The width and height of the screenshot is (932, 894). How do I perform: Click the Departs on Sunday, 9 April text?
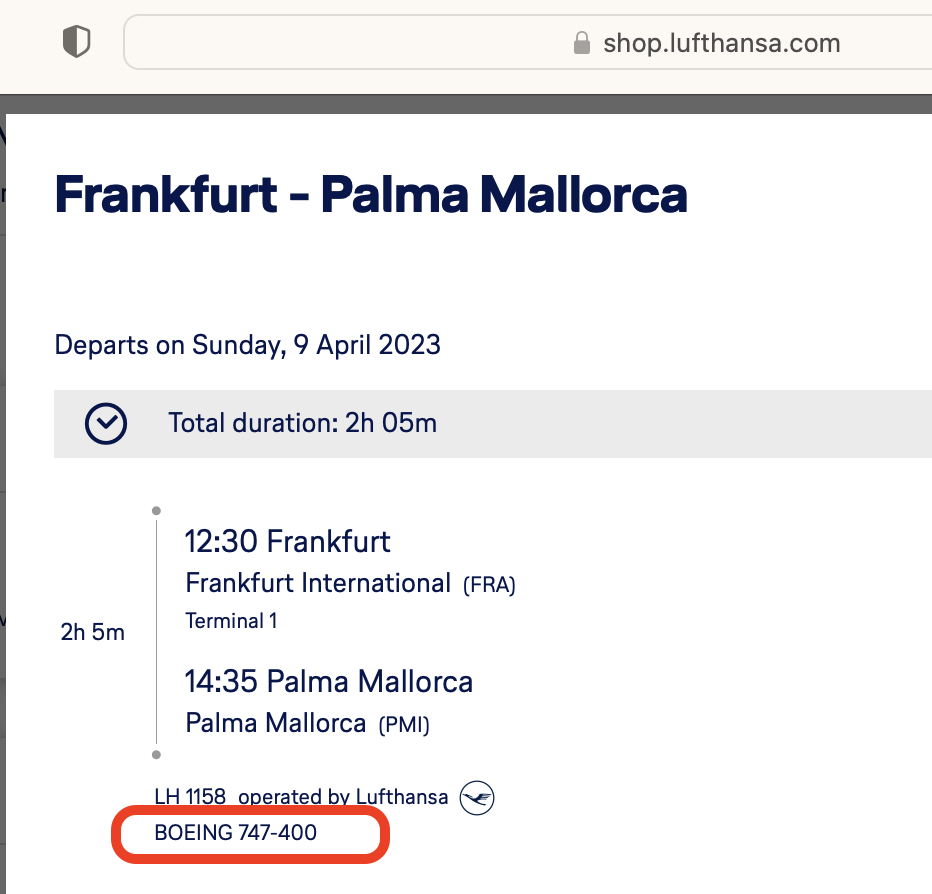pyautogui.click(x=247, y=345)
